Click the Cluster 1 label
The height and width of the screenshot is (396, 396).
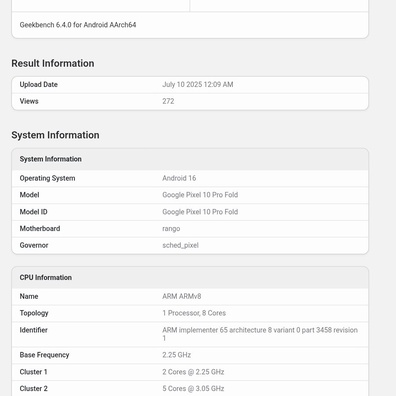pyautogui.click(x=33, y=372)
